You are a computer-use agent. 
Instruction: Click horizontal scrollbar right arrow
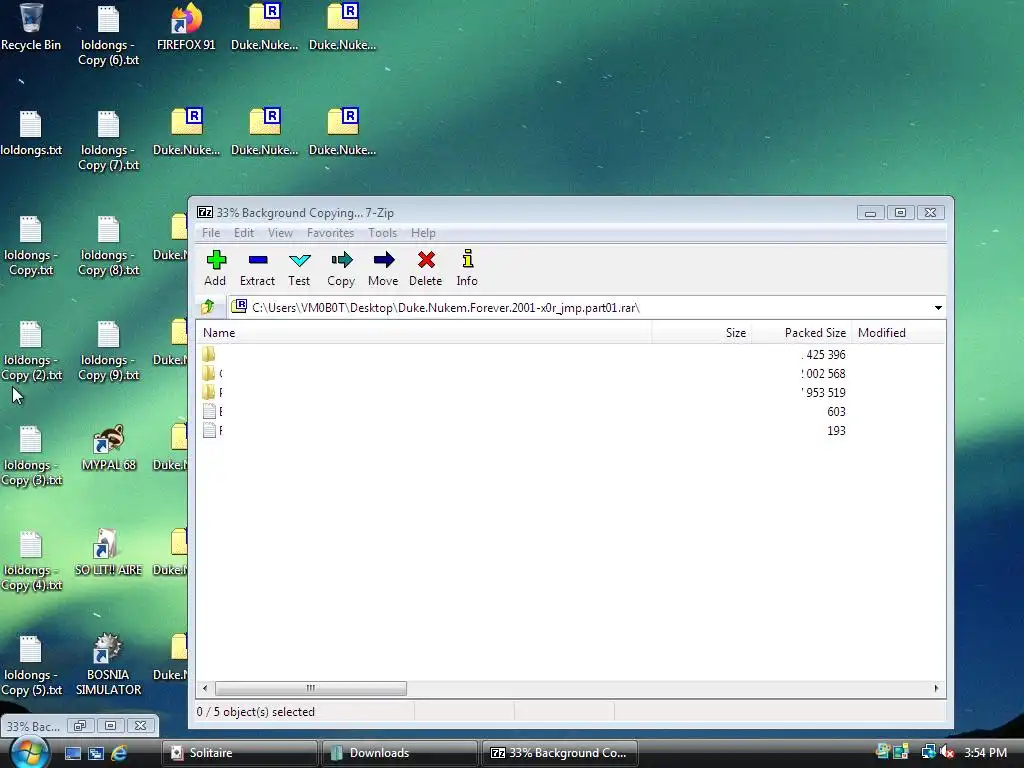tap(936, 688)
